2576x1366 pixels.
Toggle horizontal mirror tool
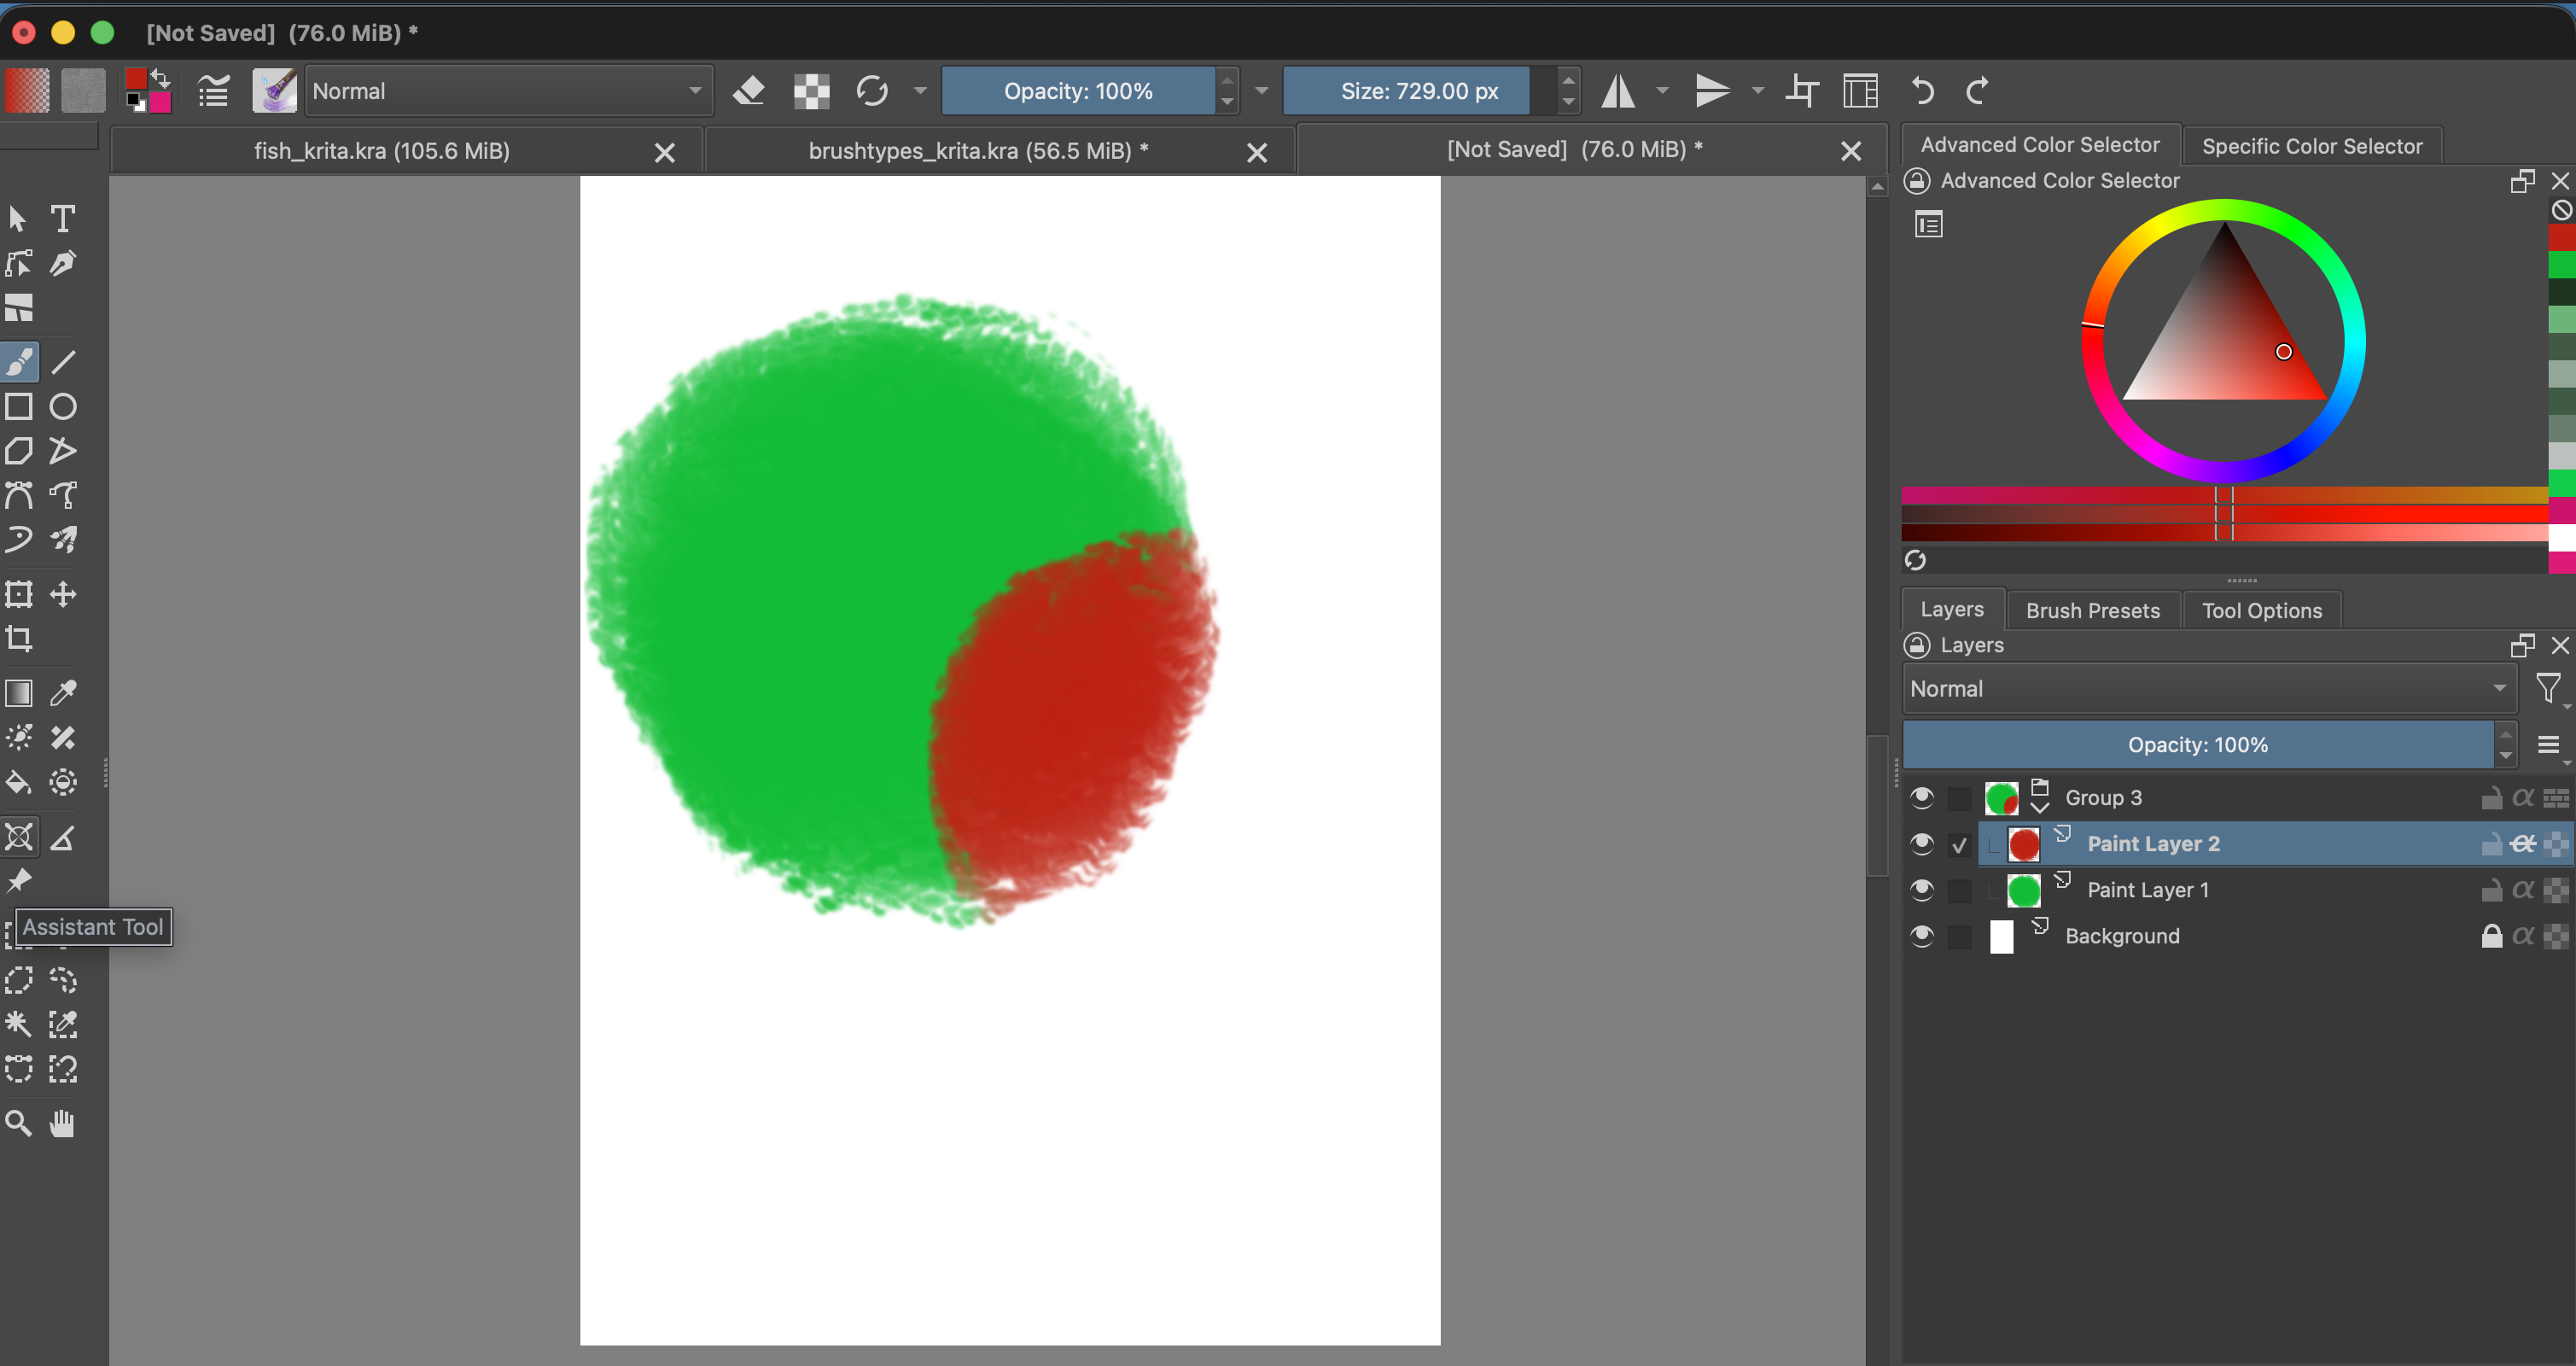pos(1618,91)
